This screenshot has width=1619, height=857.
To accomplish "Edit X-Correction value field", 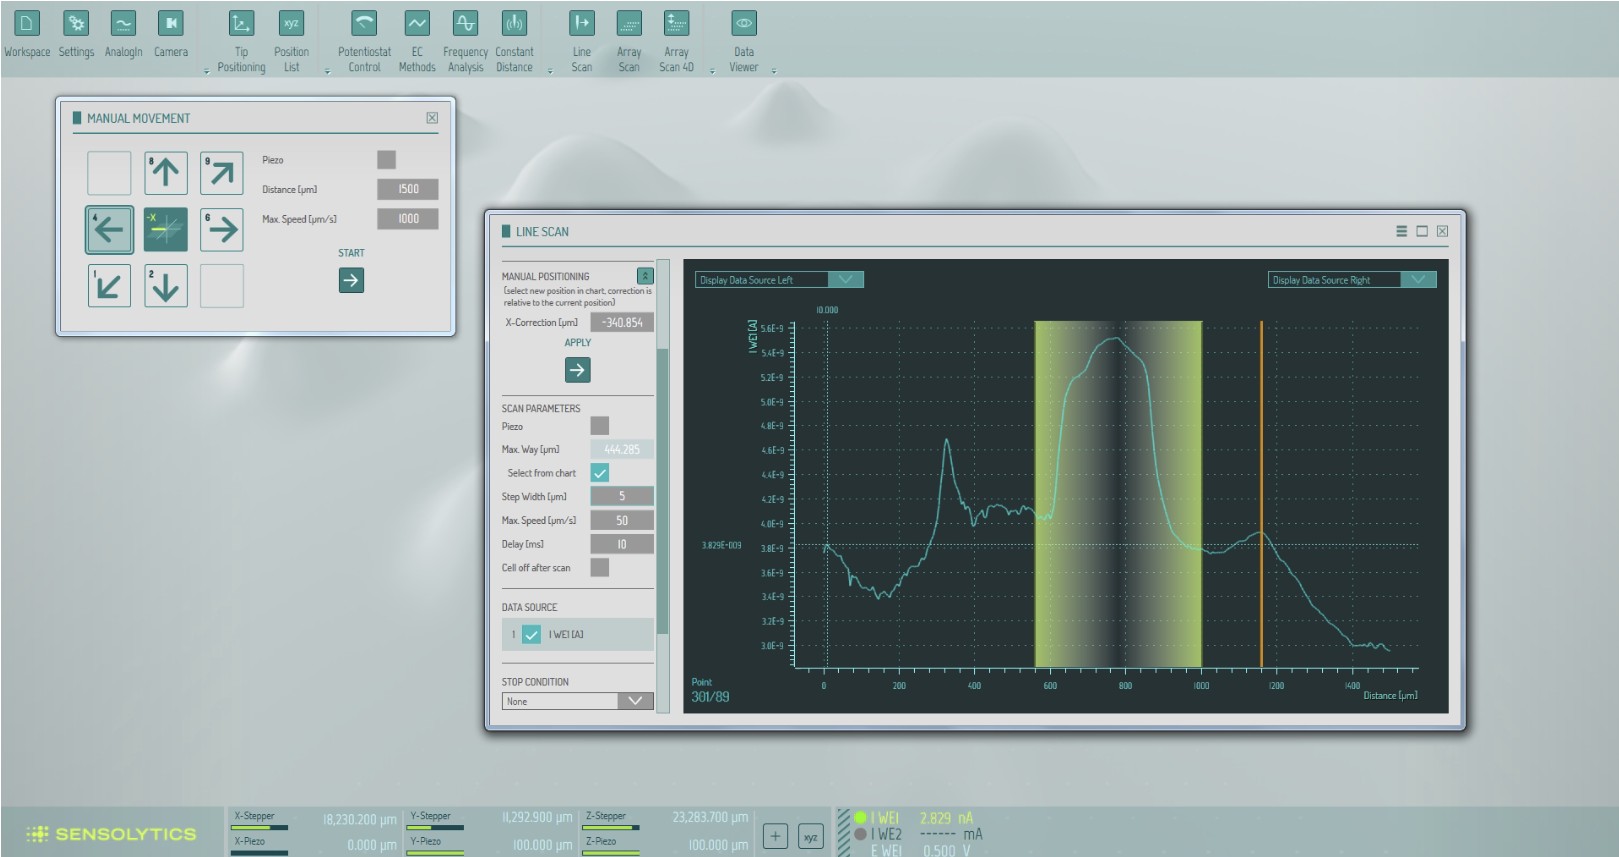I will pyautogui.click(x=622, y=322).
